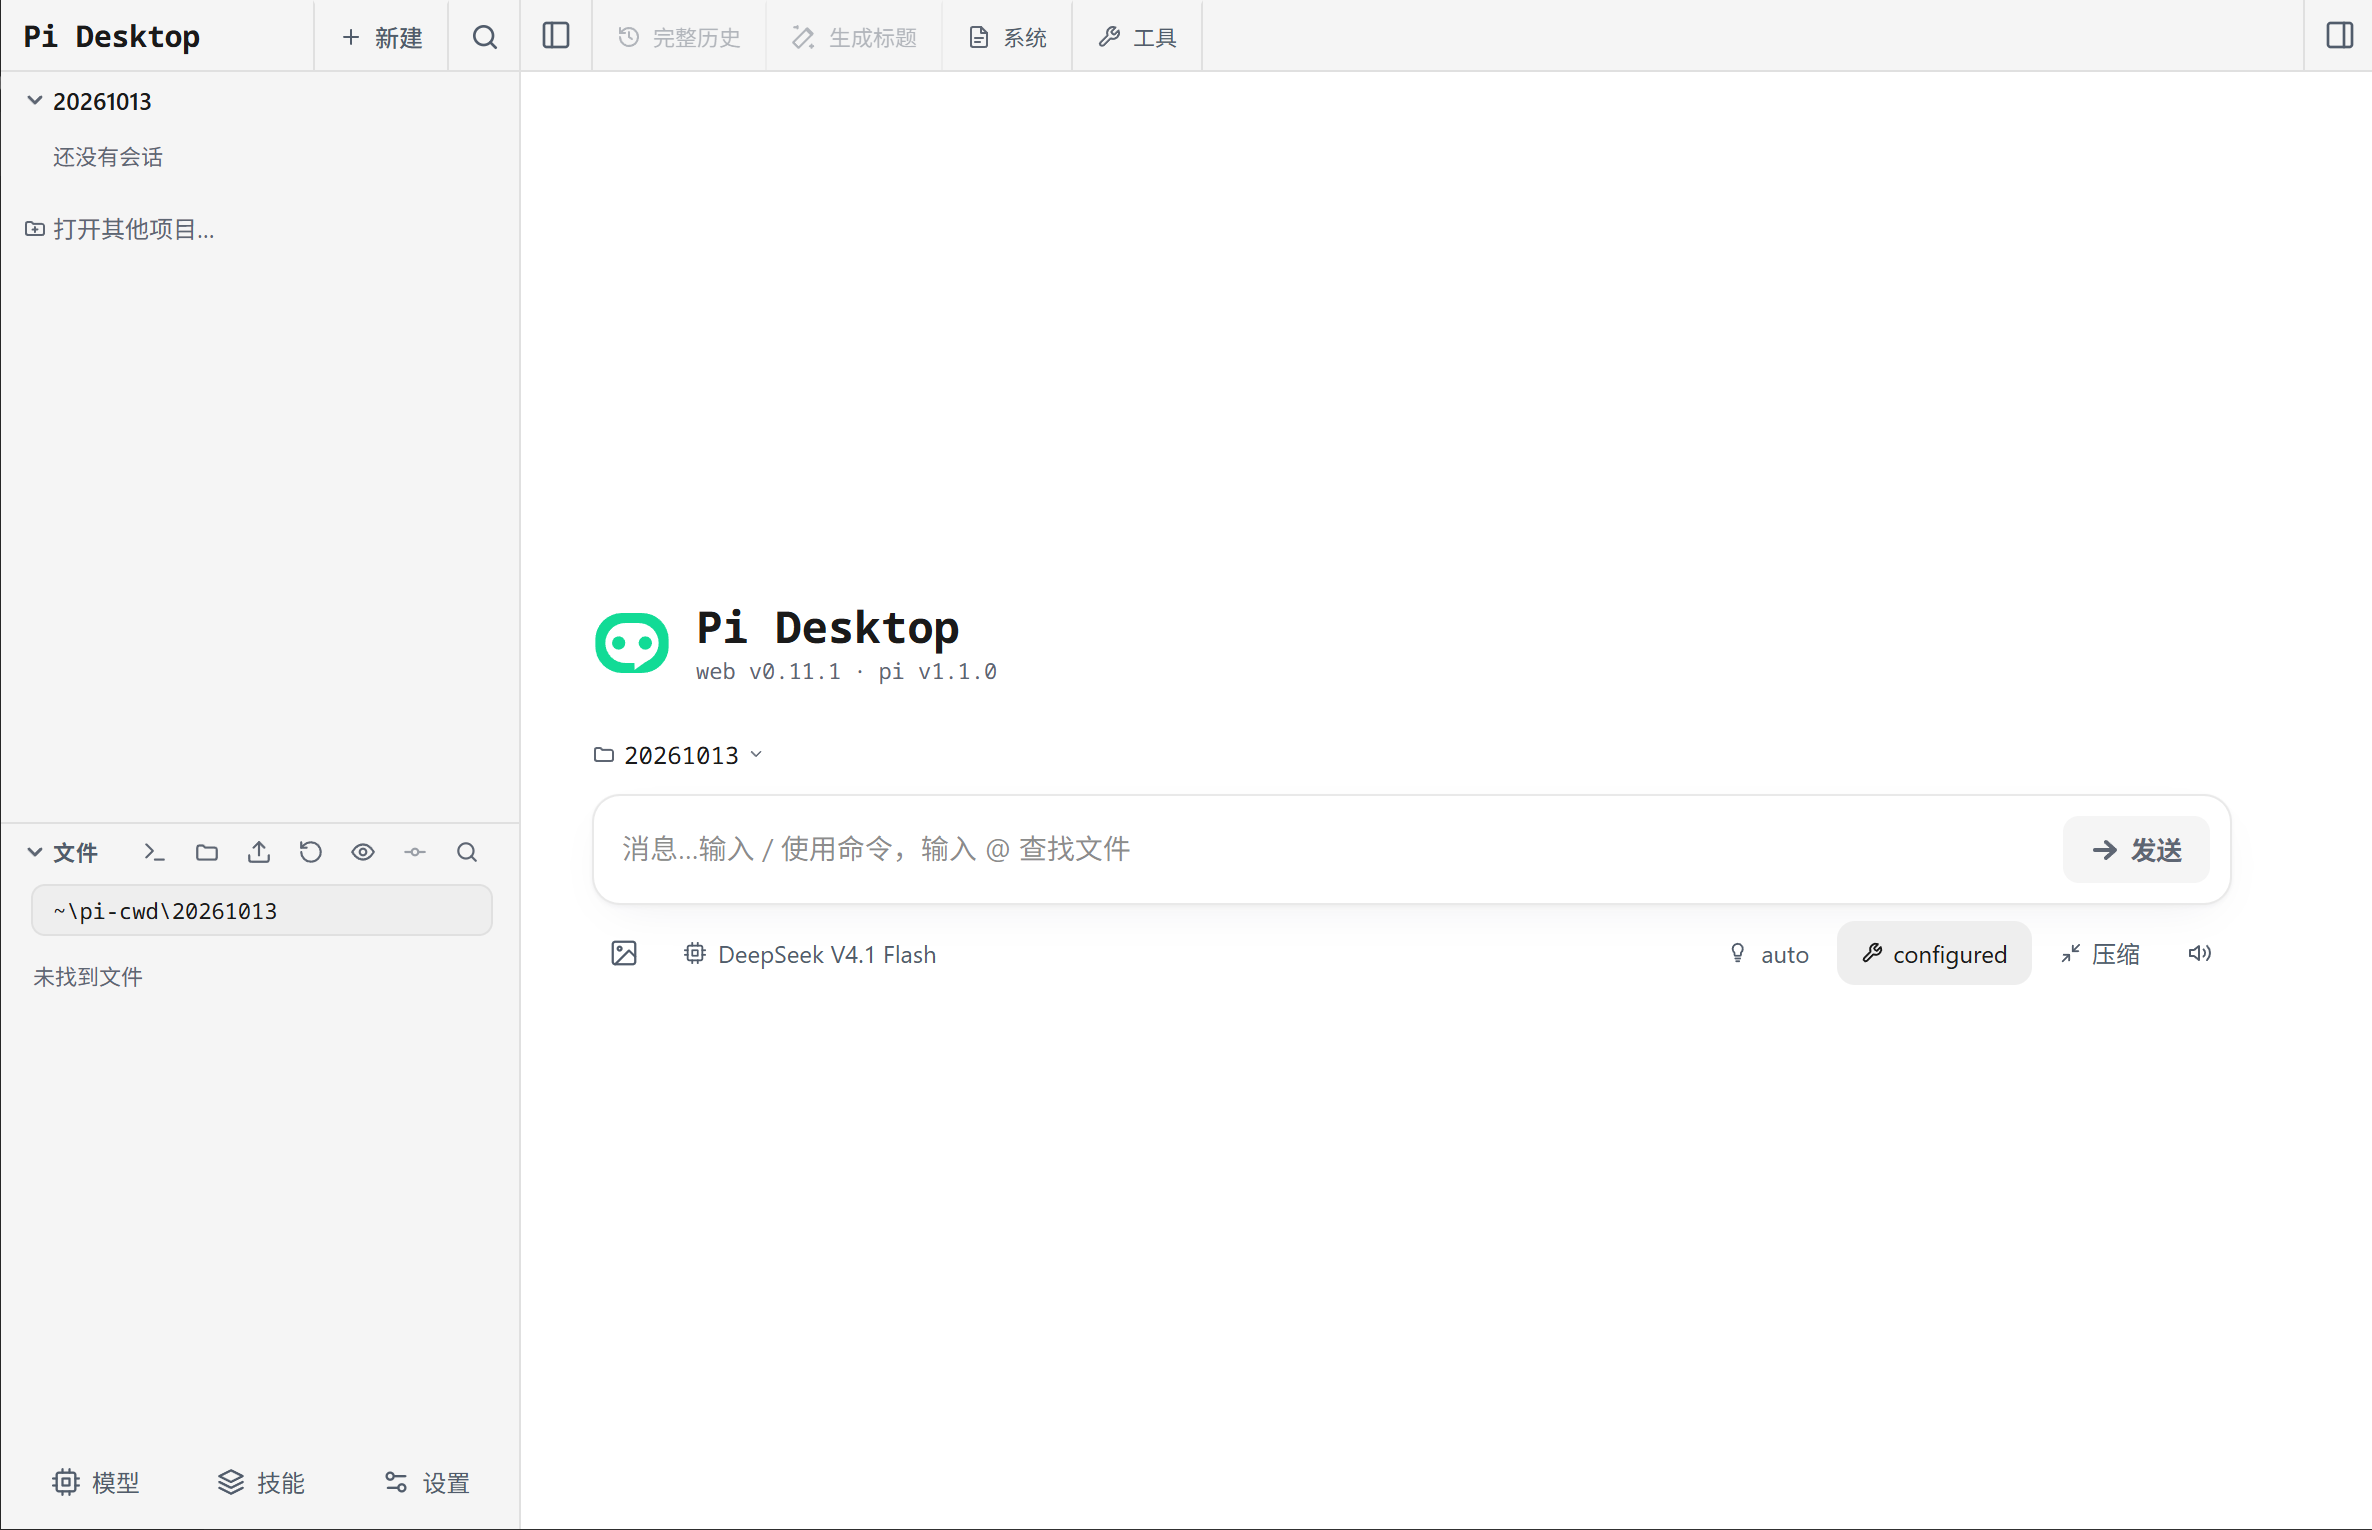This screenshot has width=2372, height=1530.
Task: Toggle hidden files eye icon
Action: click(363, 852)
